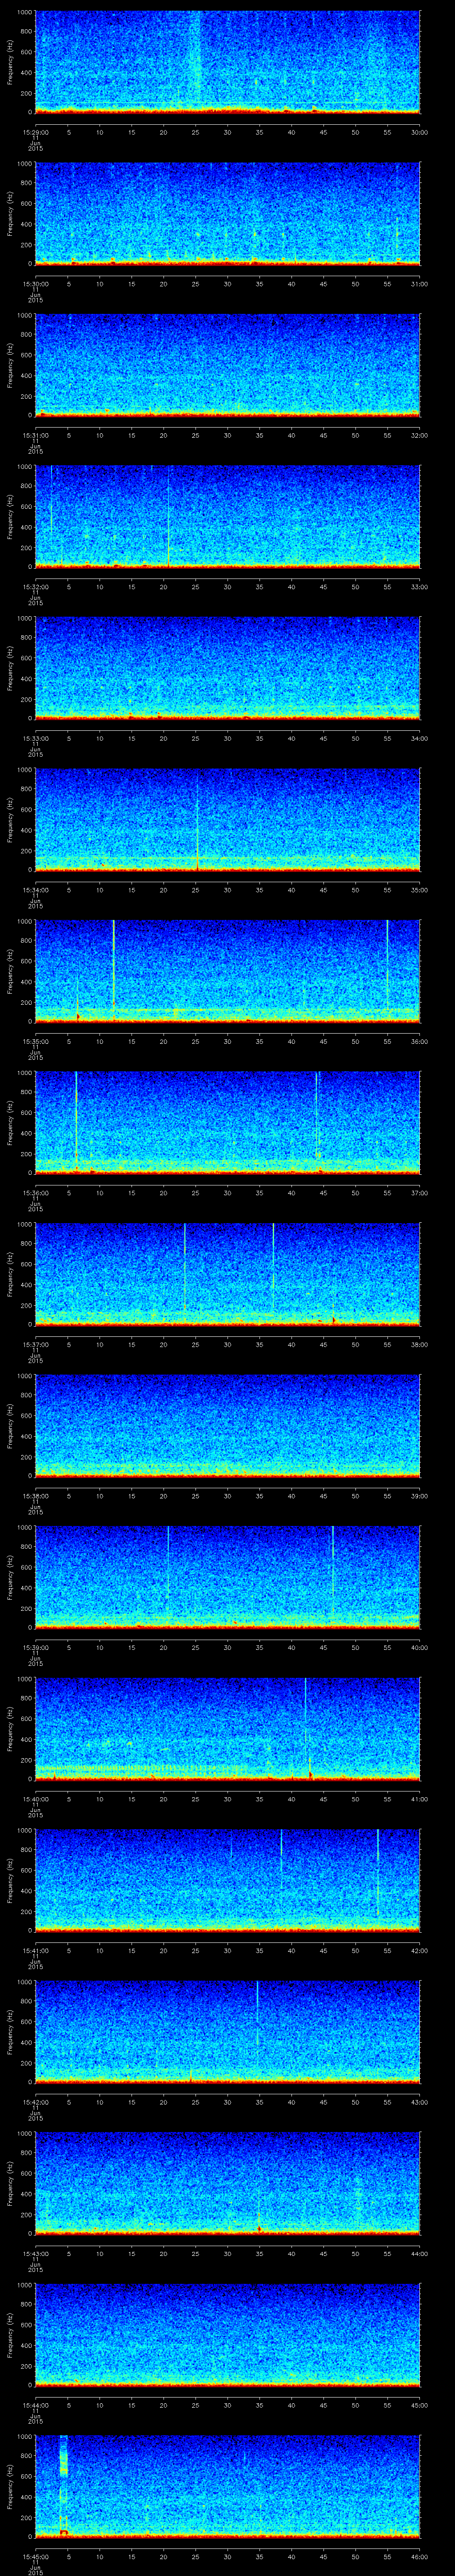The image size is (455, 2576).
Task: Select the spectrogram panel starting at 15:38:00
Action: coord(228,1427)
